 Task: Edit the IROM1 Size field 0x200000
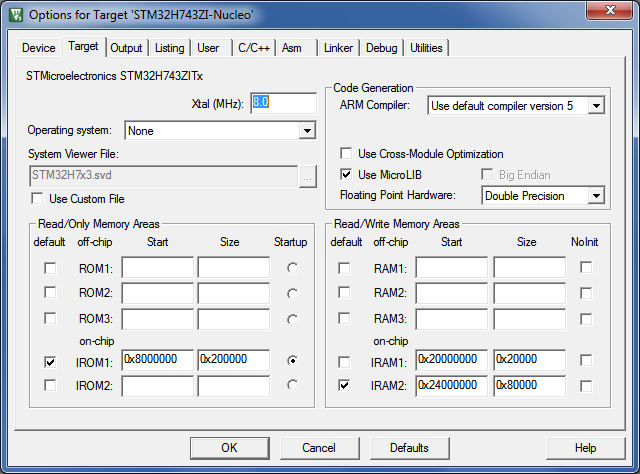[x=234, y=360]
